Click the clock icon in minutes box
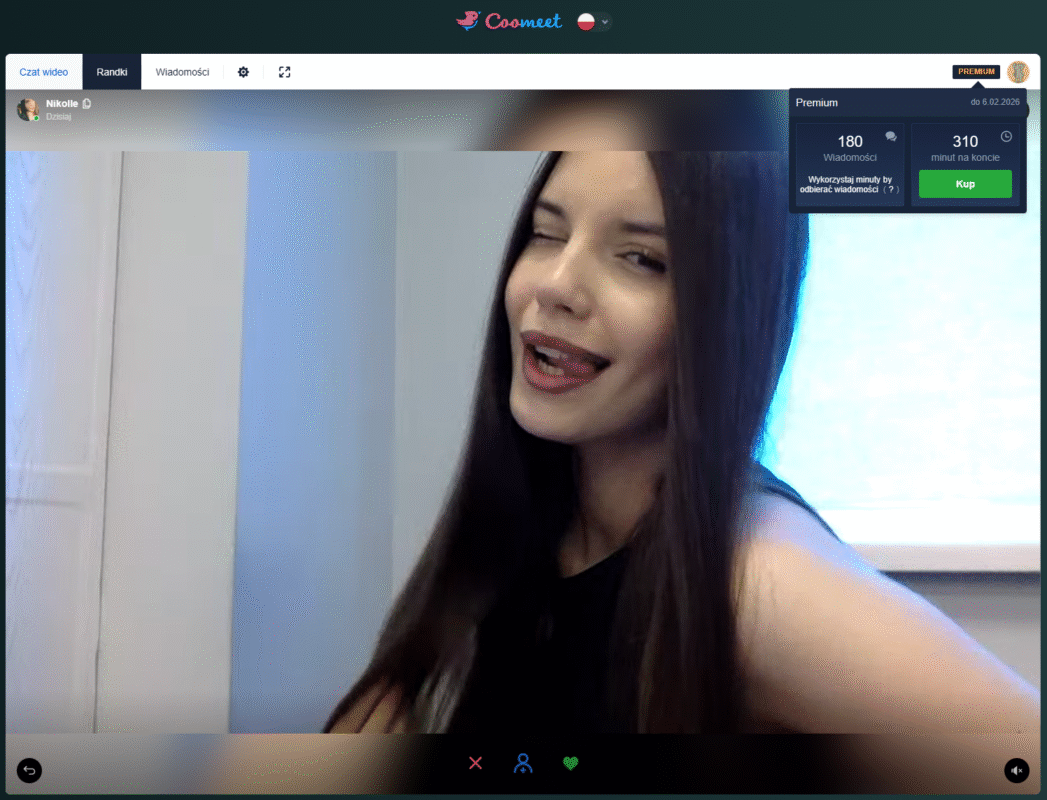The height and width of the screenshot is (800, 1047). (x=1006, y=136)
